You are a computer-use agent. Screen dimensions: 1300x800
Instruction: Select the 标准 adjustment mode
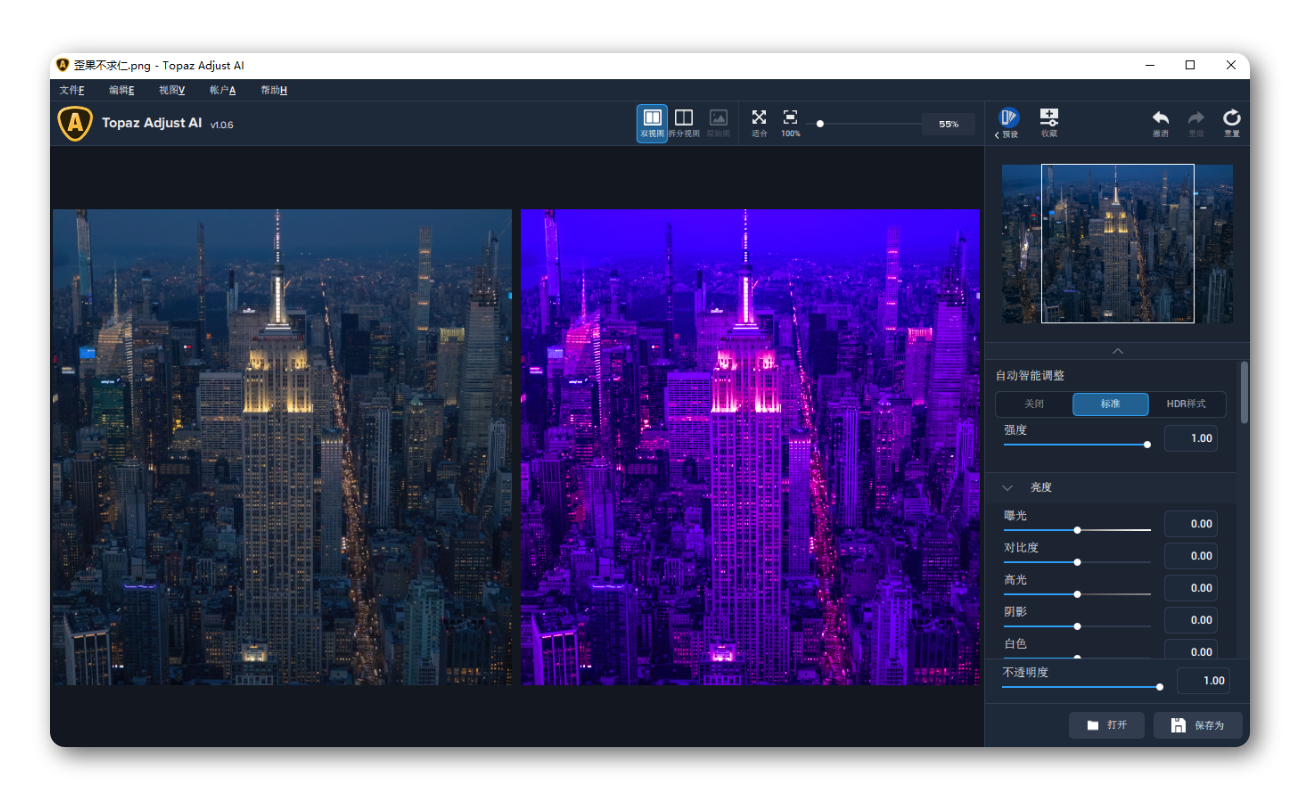pos(1111,404)
